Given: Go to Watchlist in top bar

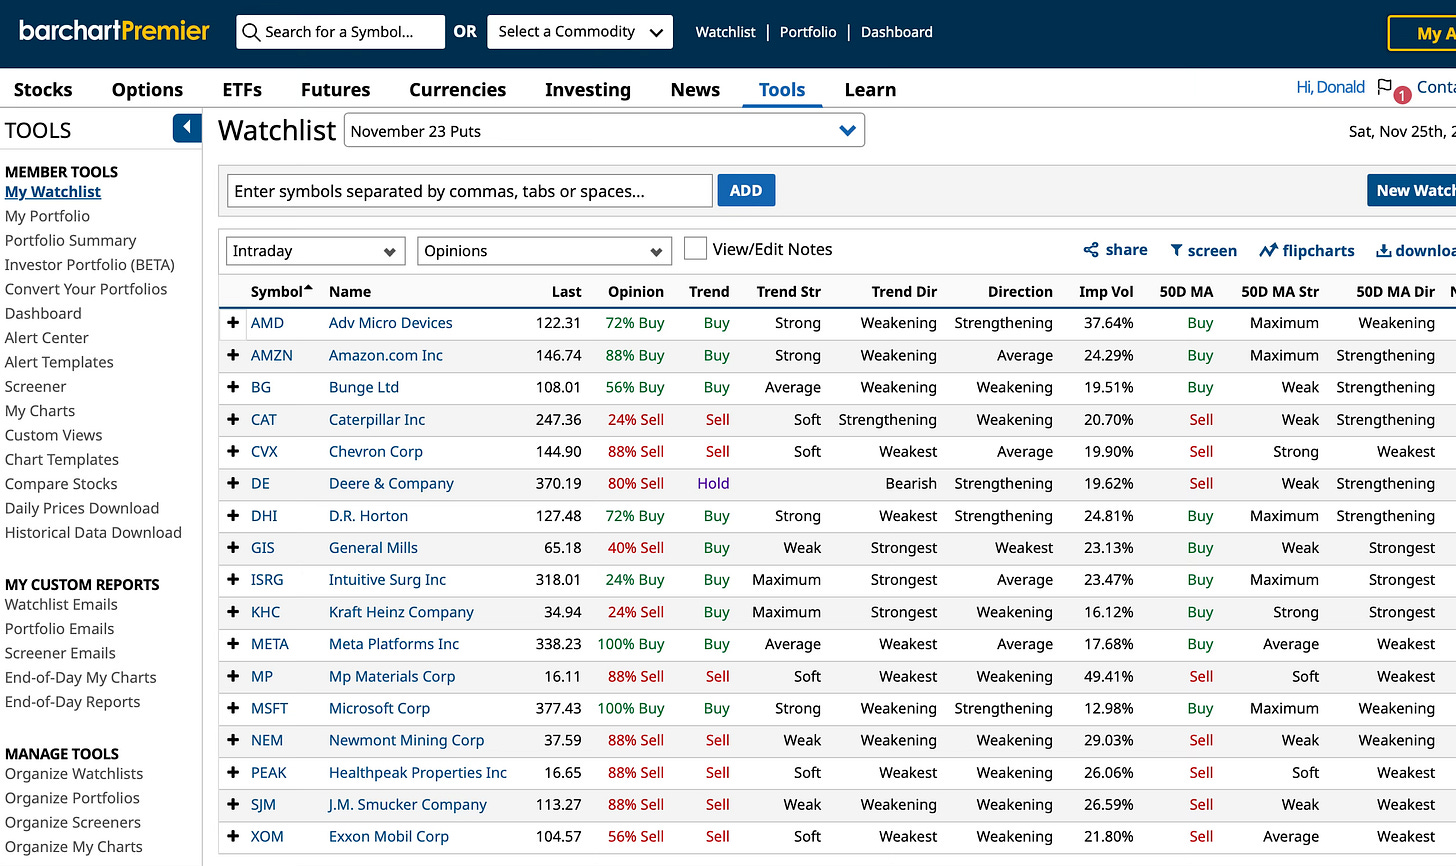Looking at the screenshot, I should (x=726, y=32).
